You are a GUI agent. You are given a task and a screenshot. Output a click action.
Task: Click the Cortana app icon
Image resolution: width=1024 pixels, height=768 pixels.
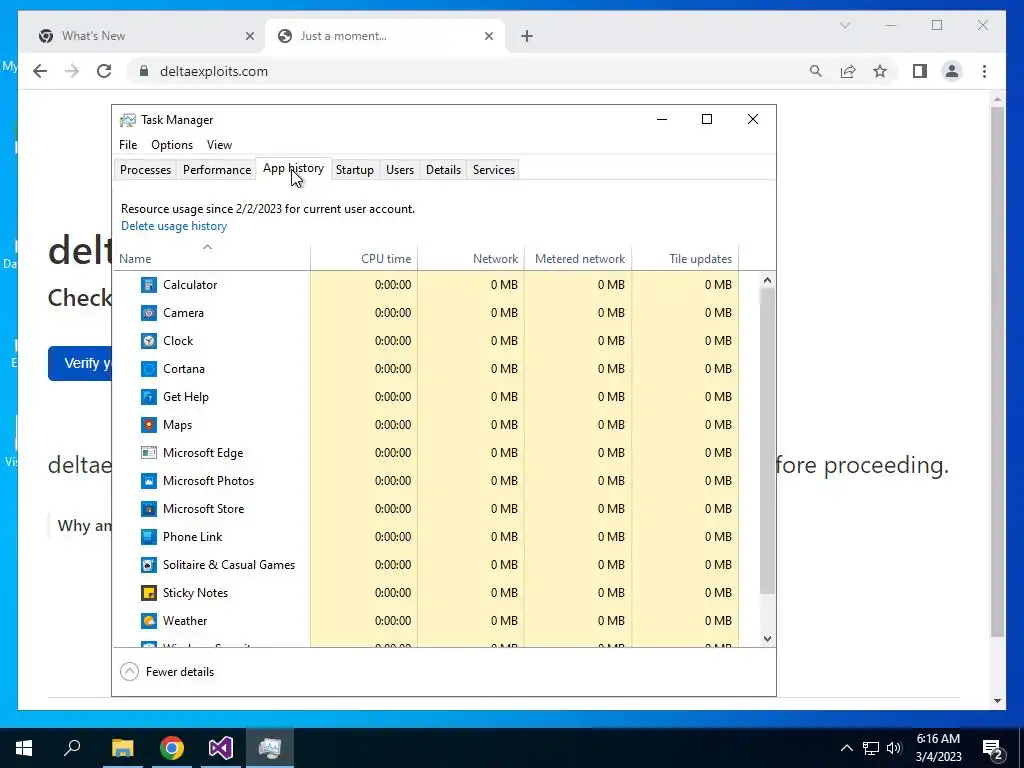pyautogui.click(x=149, y=369)
